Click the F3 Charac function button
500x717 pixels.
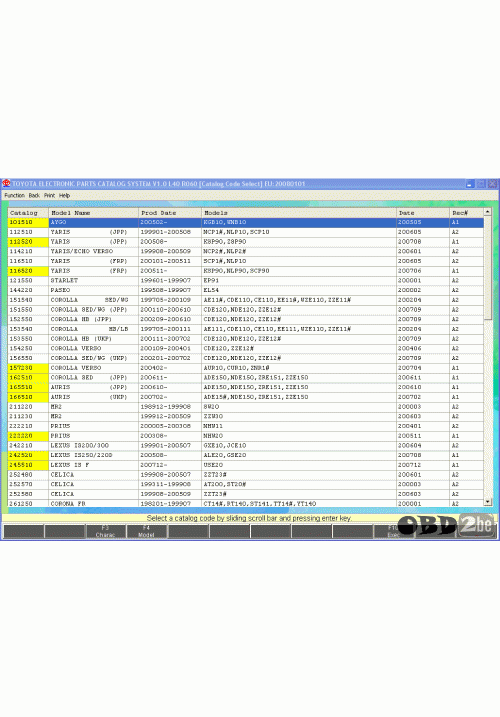click(105, 531)
